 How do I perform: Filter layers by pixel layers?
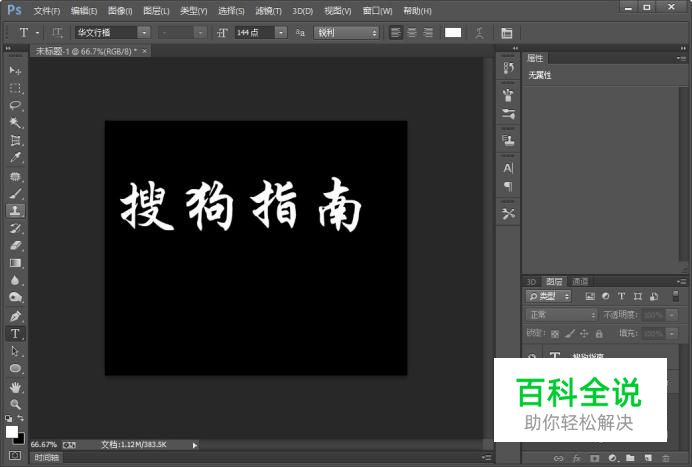590,296
